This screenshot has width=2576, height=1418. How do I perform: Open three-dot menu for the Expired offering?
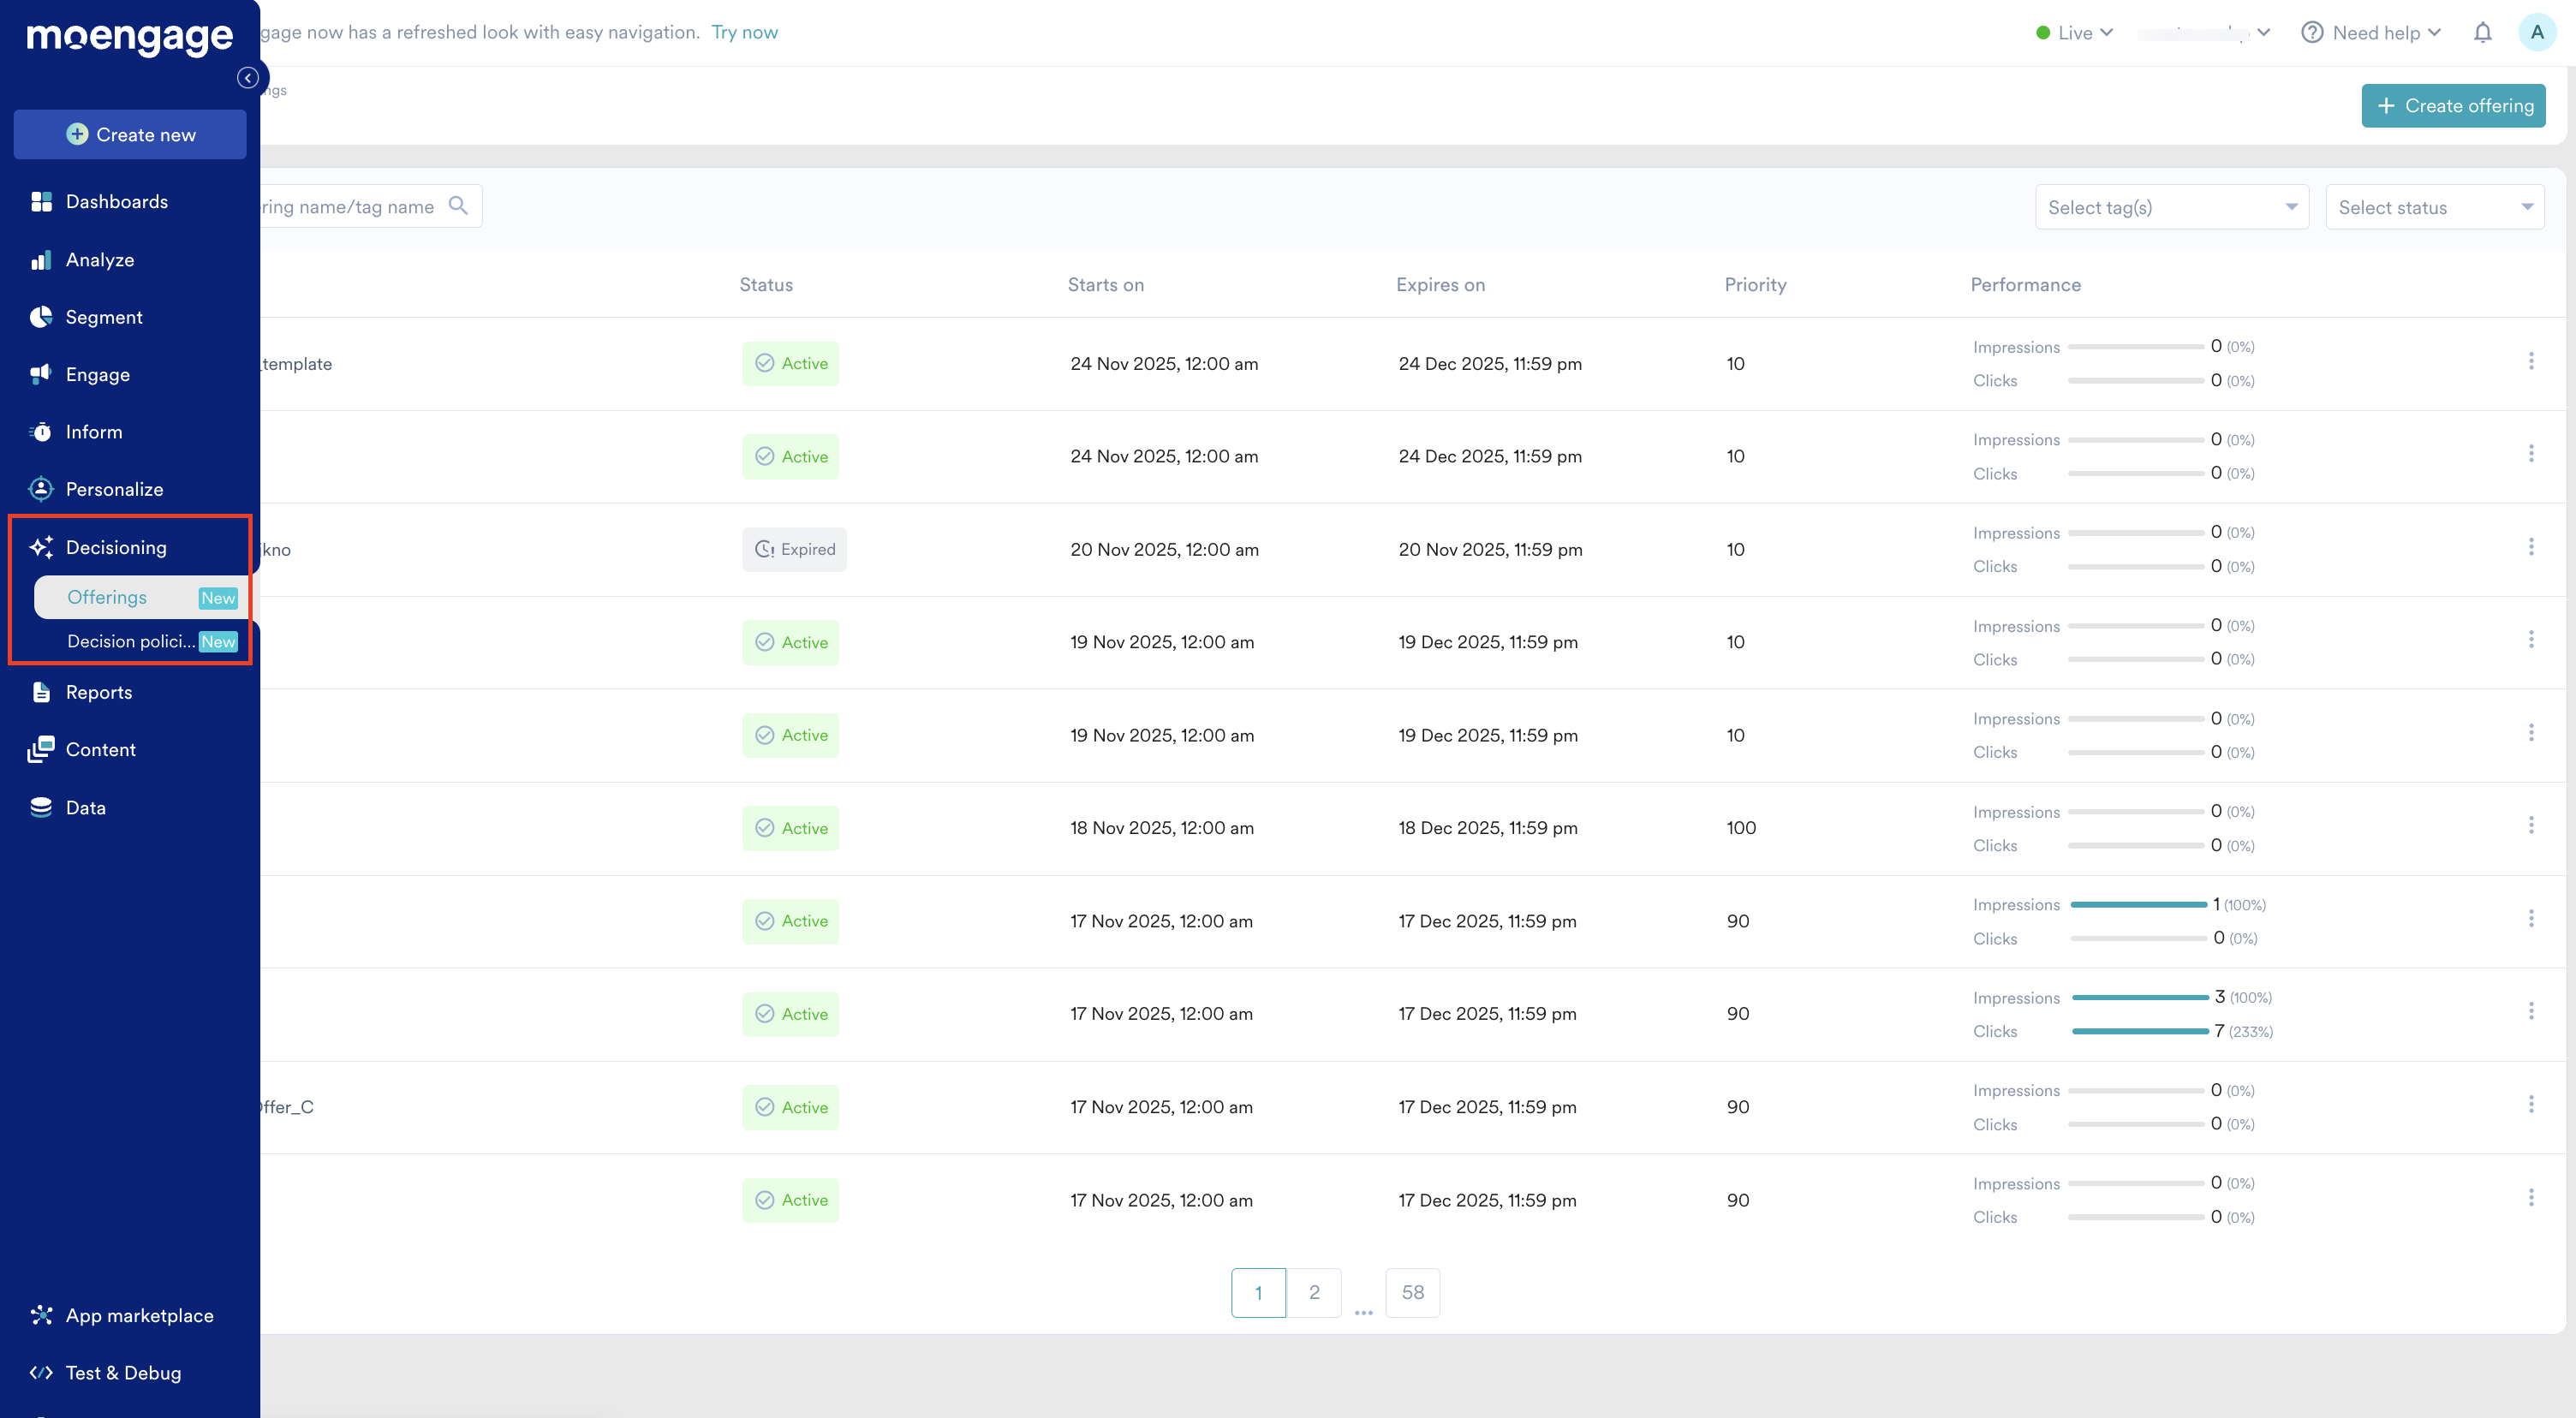click(2531, 547)
